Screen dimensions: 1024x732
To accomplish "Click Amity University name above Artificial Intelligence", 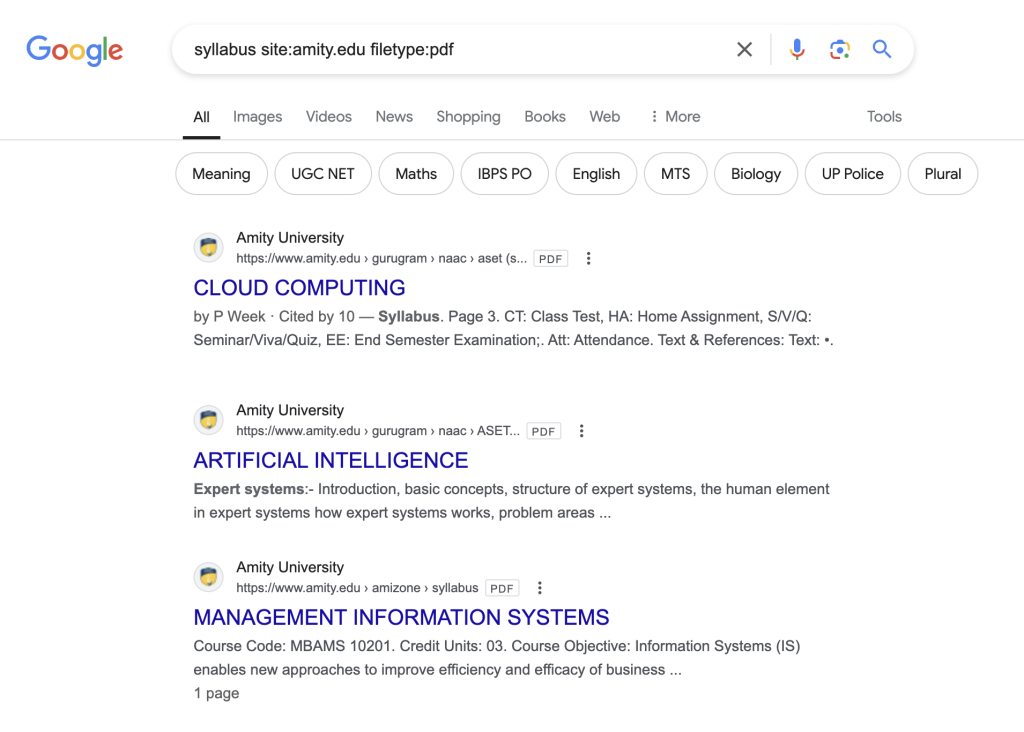I will click(x=290, y=410).
